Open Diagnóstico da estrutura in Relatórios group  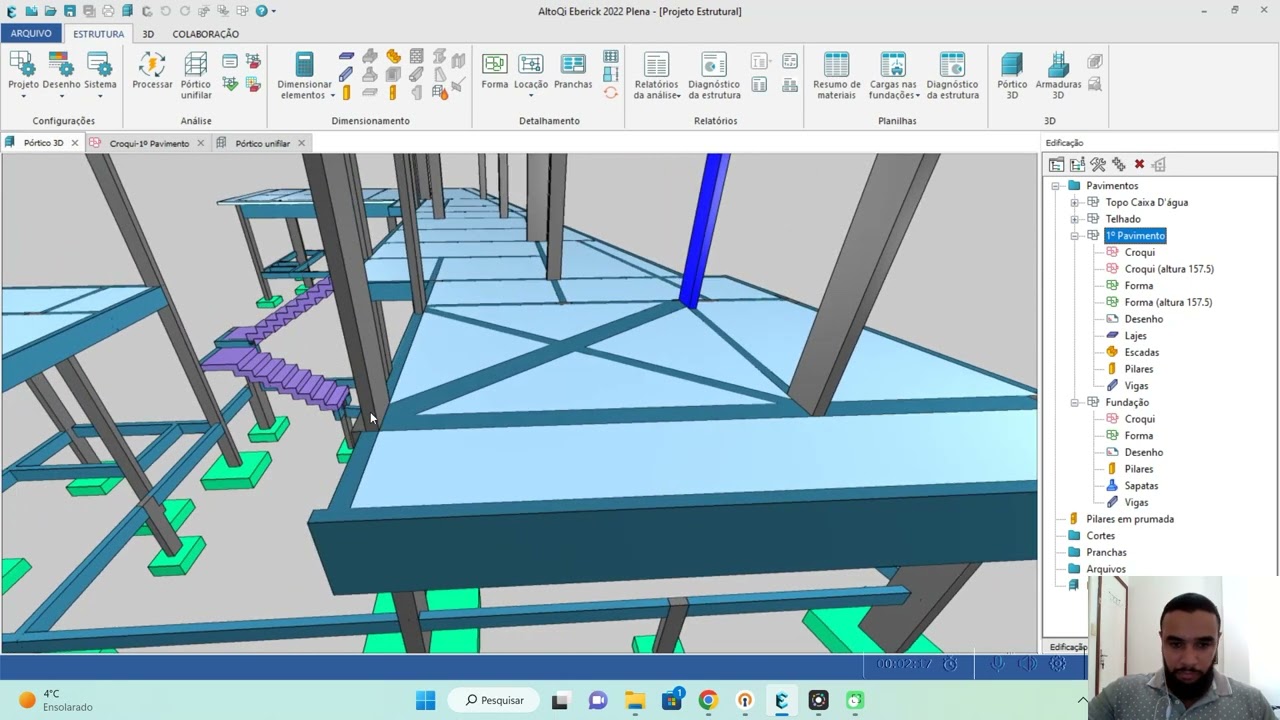point(714,76)
